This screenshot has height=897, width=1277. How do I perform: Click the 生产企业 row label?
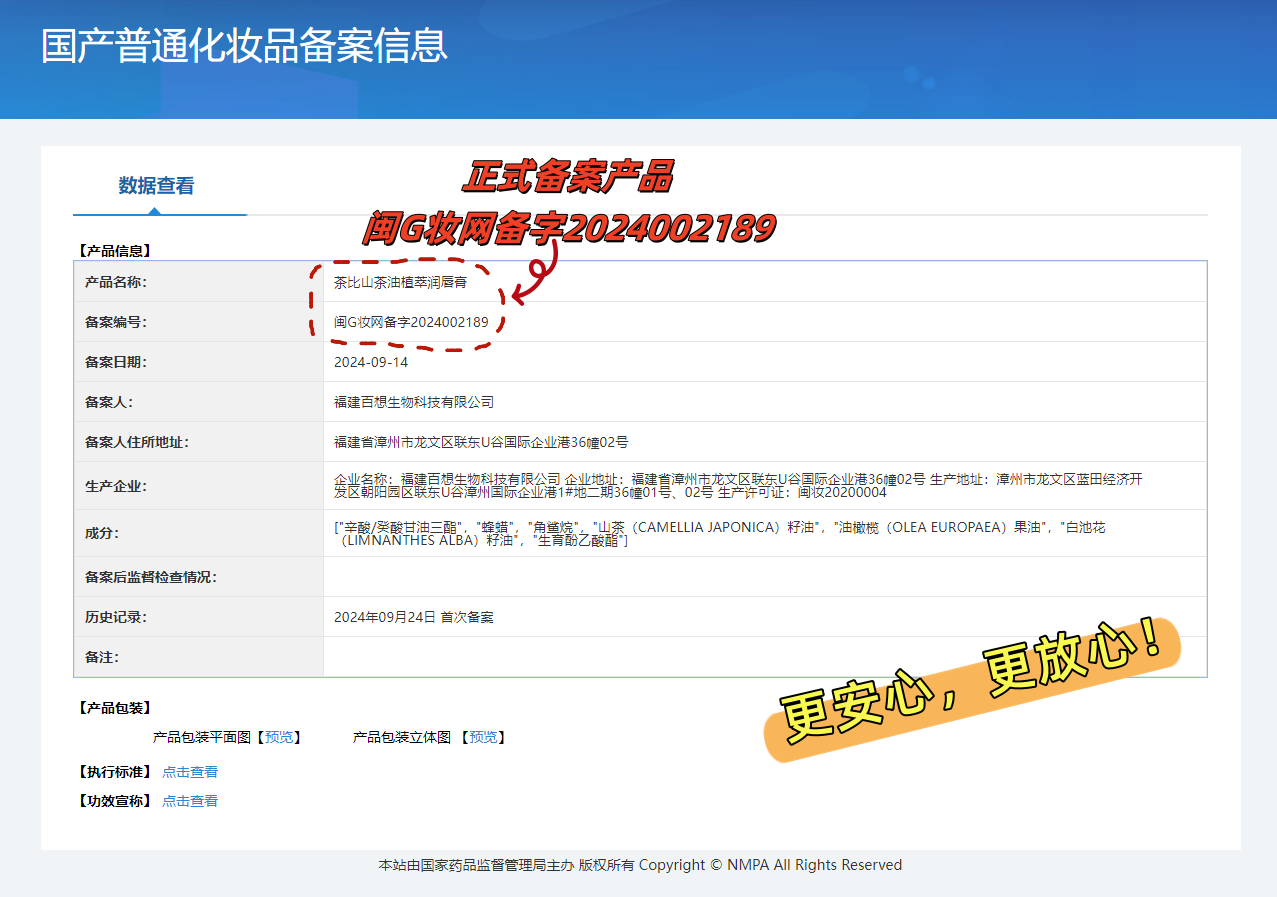pos(116,486)
